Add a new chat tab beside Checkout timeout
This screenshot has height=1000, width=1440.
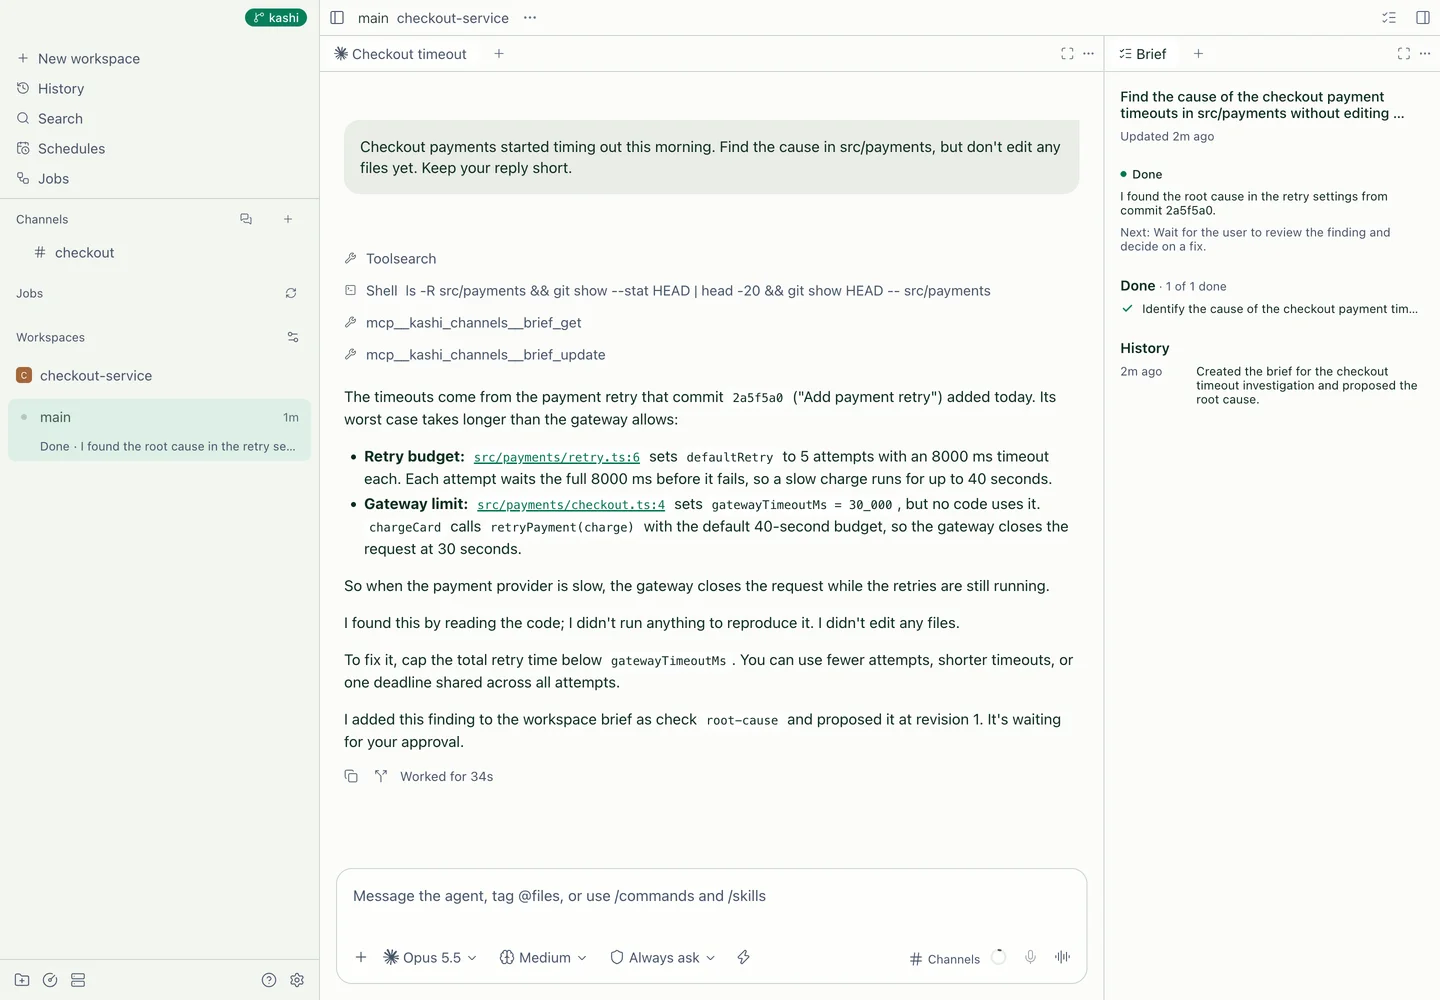coord(499,54)
